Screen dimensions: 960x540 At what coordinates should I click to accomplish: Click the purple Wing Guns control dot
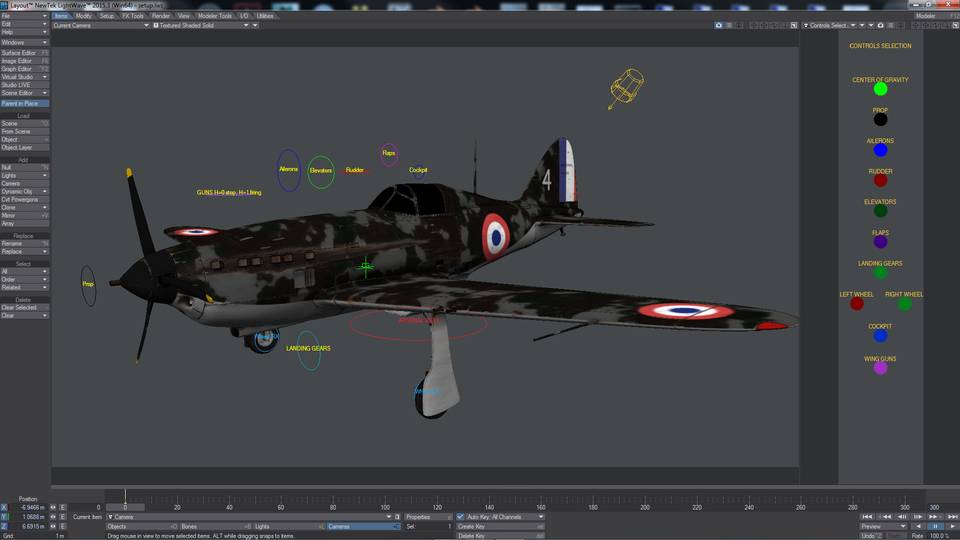[880, 368]
